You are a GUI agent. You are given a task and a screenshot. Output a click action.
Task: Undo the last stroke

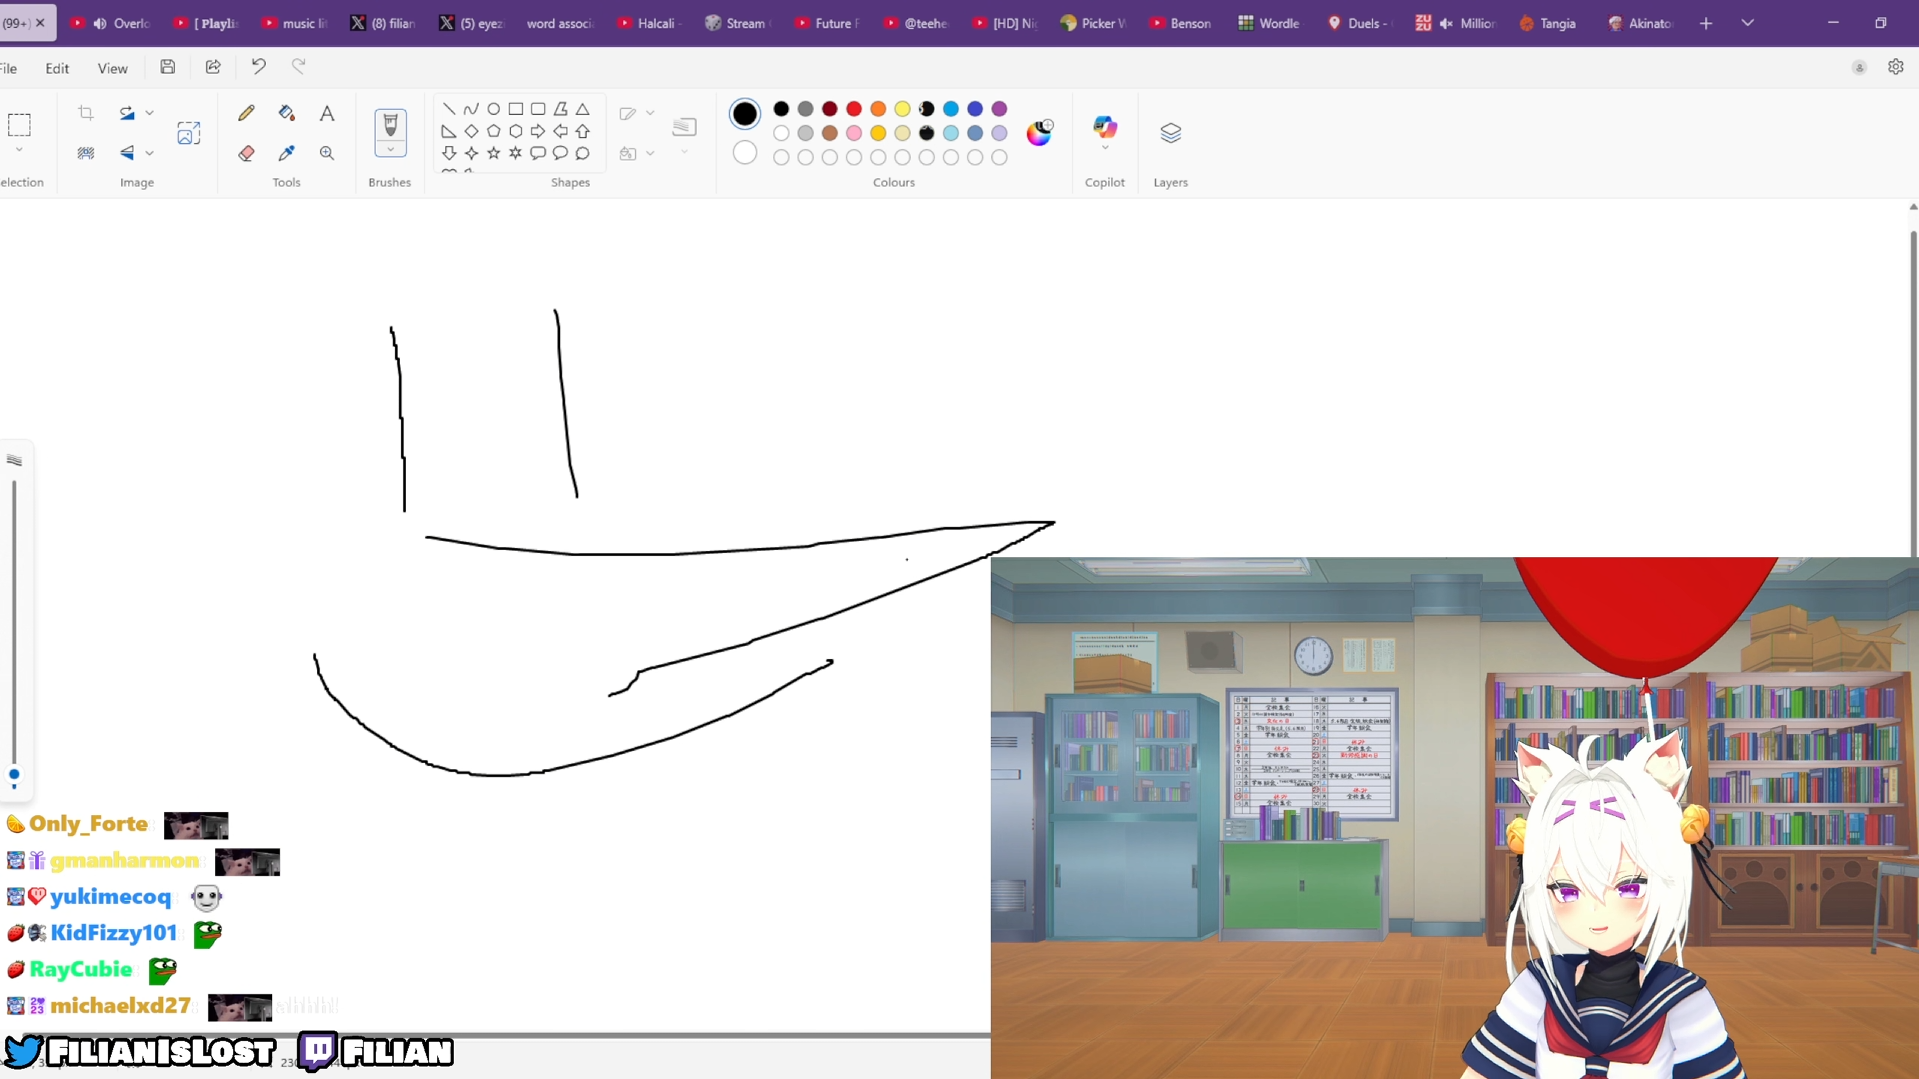pyautogui.click(x=259, y=67)
